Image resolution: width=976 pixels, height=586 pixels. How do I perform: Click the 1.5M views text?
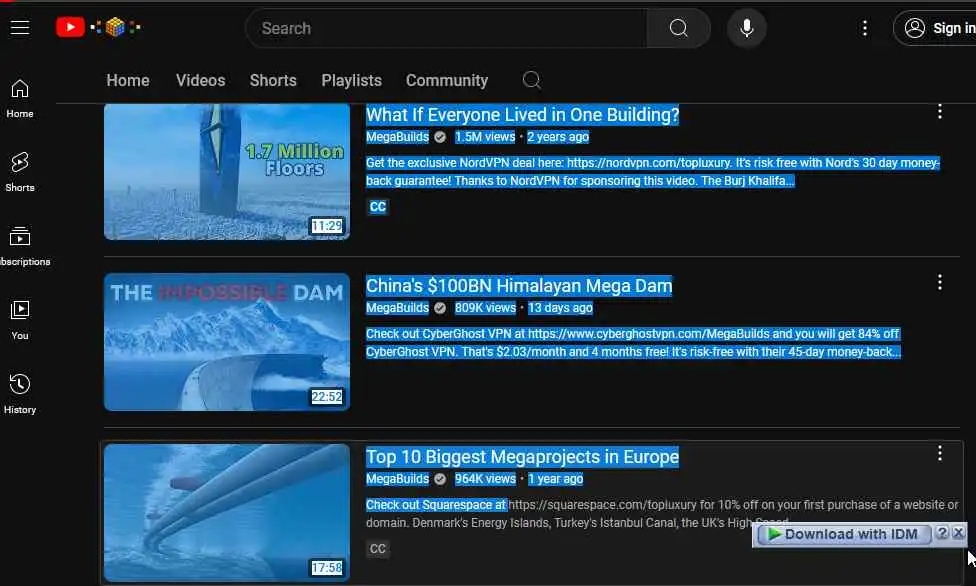point(485,137)
